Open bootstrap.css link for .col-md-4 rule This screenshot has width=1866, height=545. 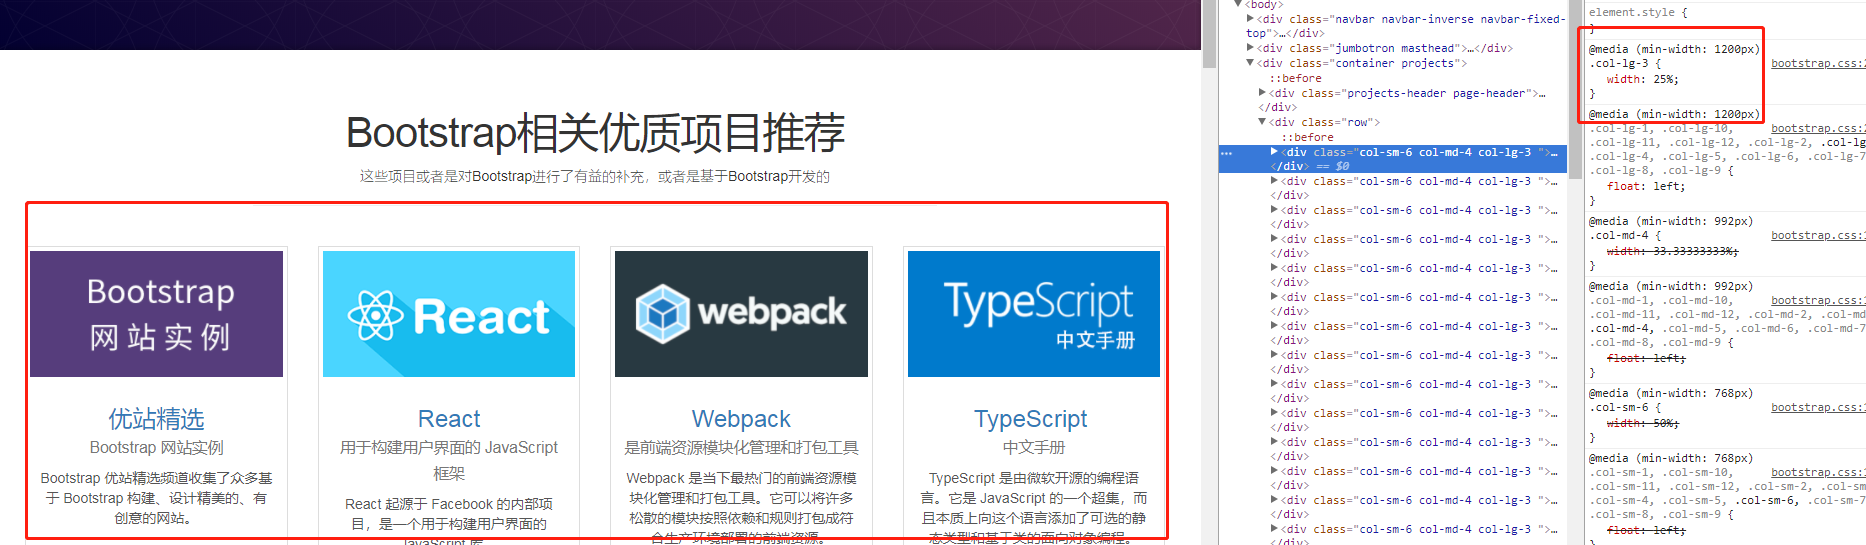click(1818, 236)
